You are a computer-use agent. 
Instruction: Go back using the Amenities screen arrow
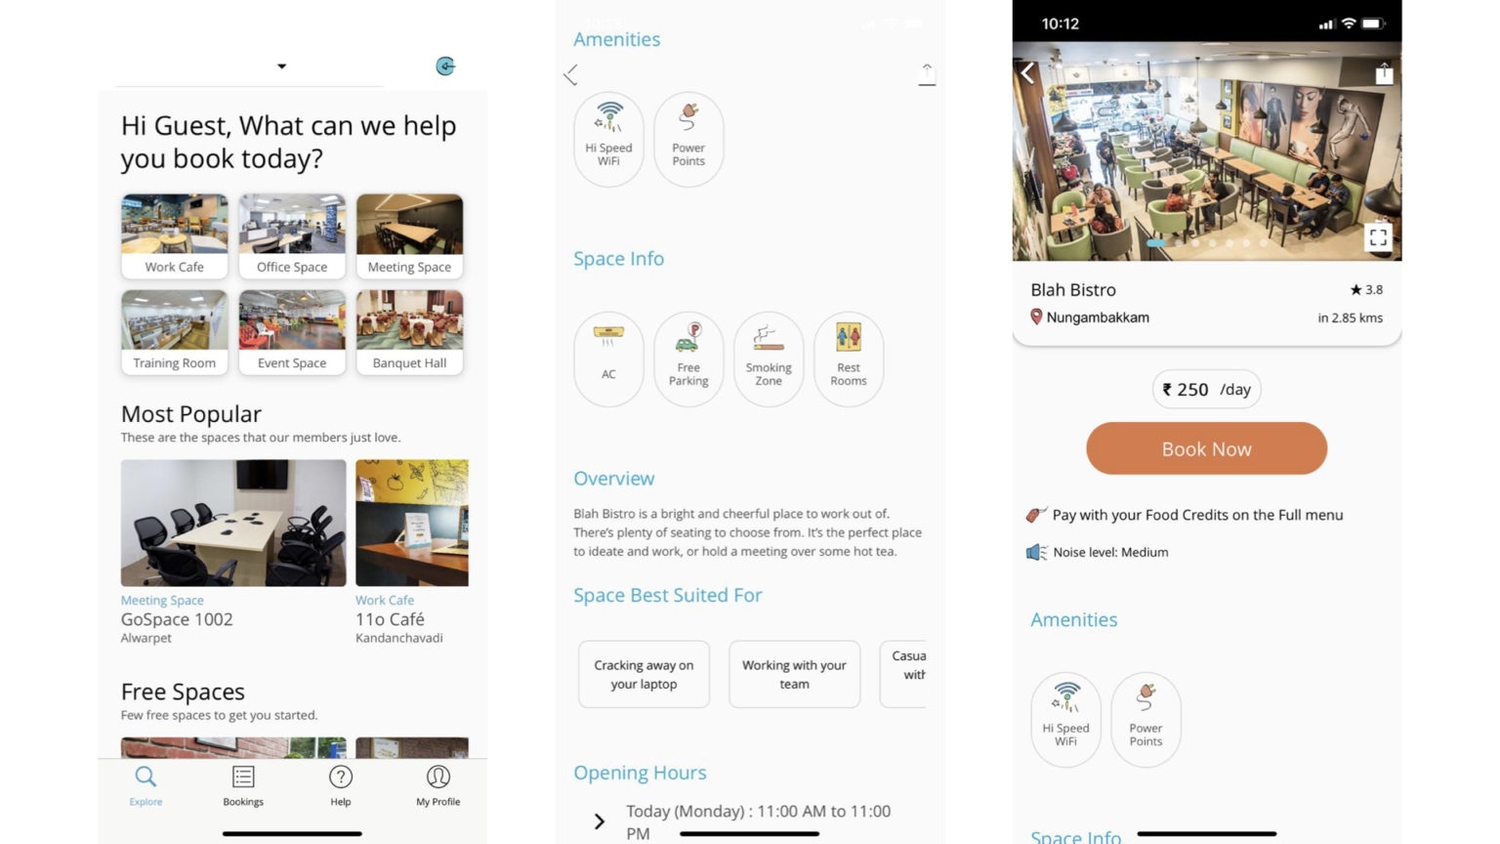[571, 74]
